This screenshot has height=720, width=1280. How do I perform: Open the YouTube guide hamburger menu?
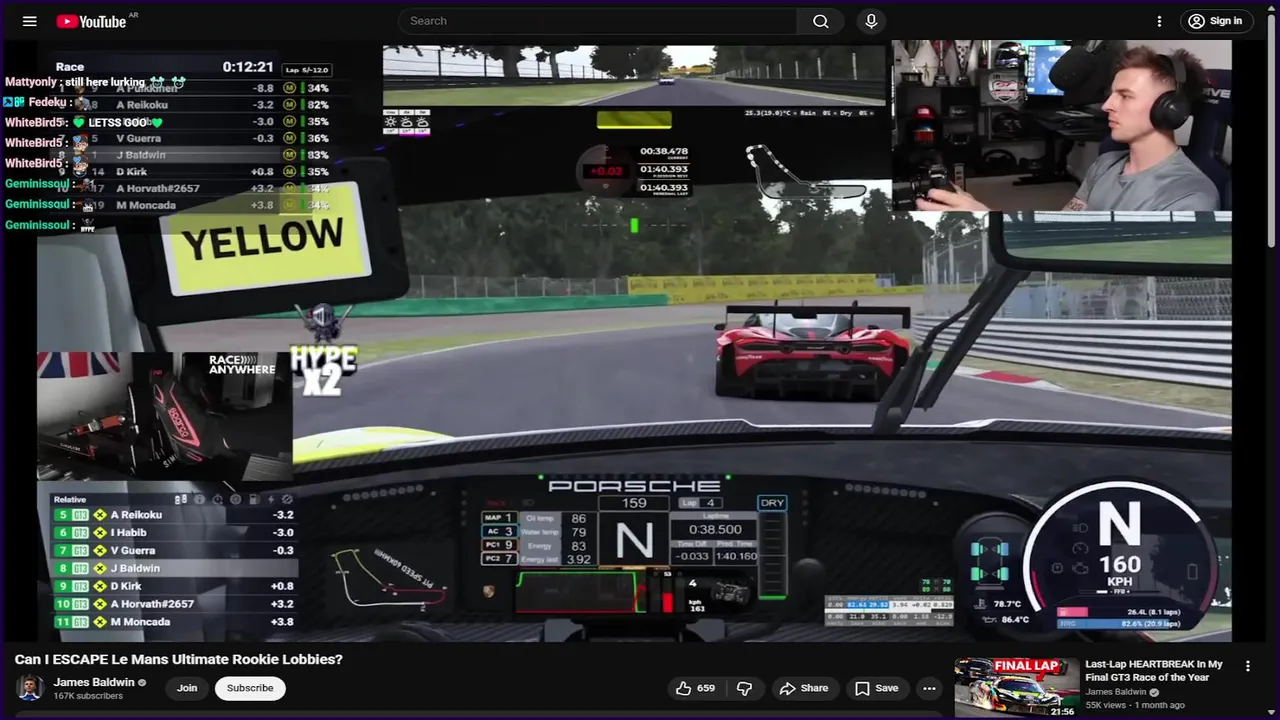[30, 21]
